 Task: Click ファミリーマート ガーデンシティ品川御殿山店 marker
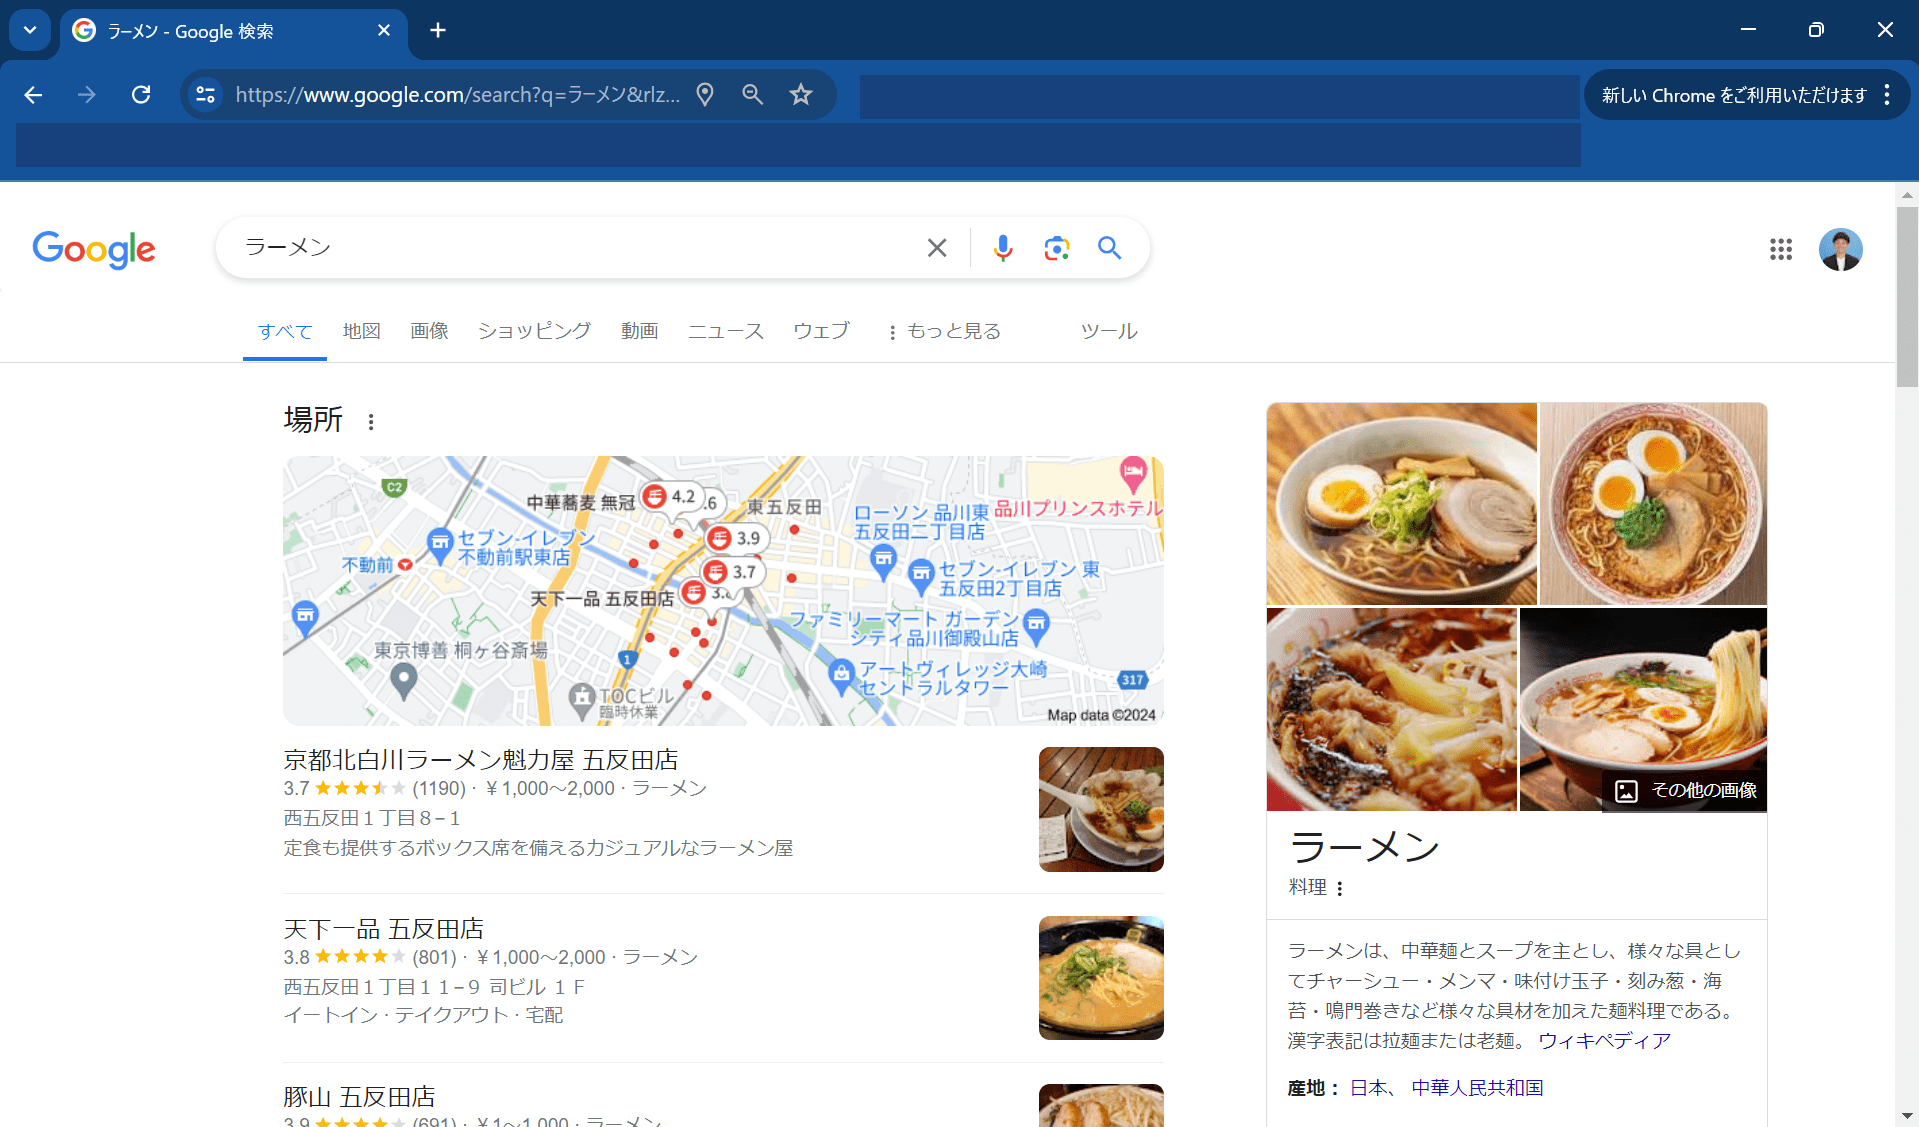1037,628
